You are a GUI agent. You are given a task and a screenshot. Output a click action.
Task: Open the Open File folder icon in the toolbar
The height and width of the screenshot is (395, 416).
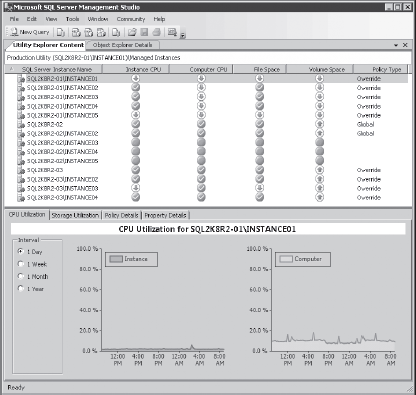(132, 32)
